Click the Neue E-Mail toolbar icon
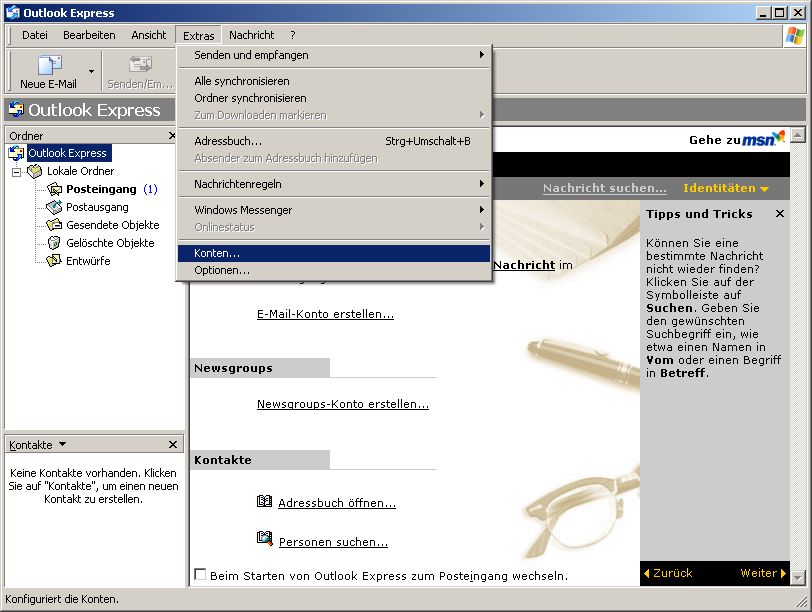Screen dimensions: 812x612 [x=48, y=66]
